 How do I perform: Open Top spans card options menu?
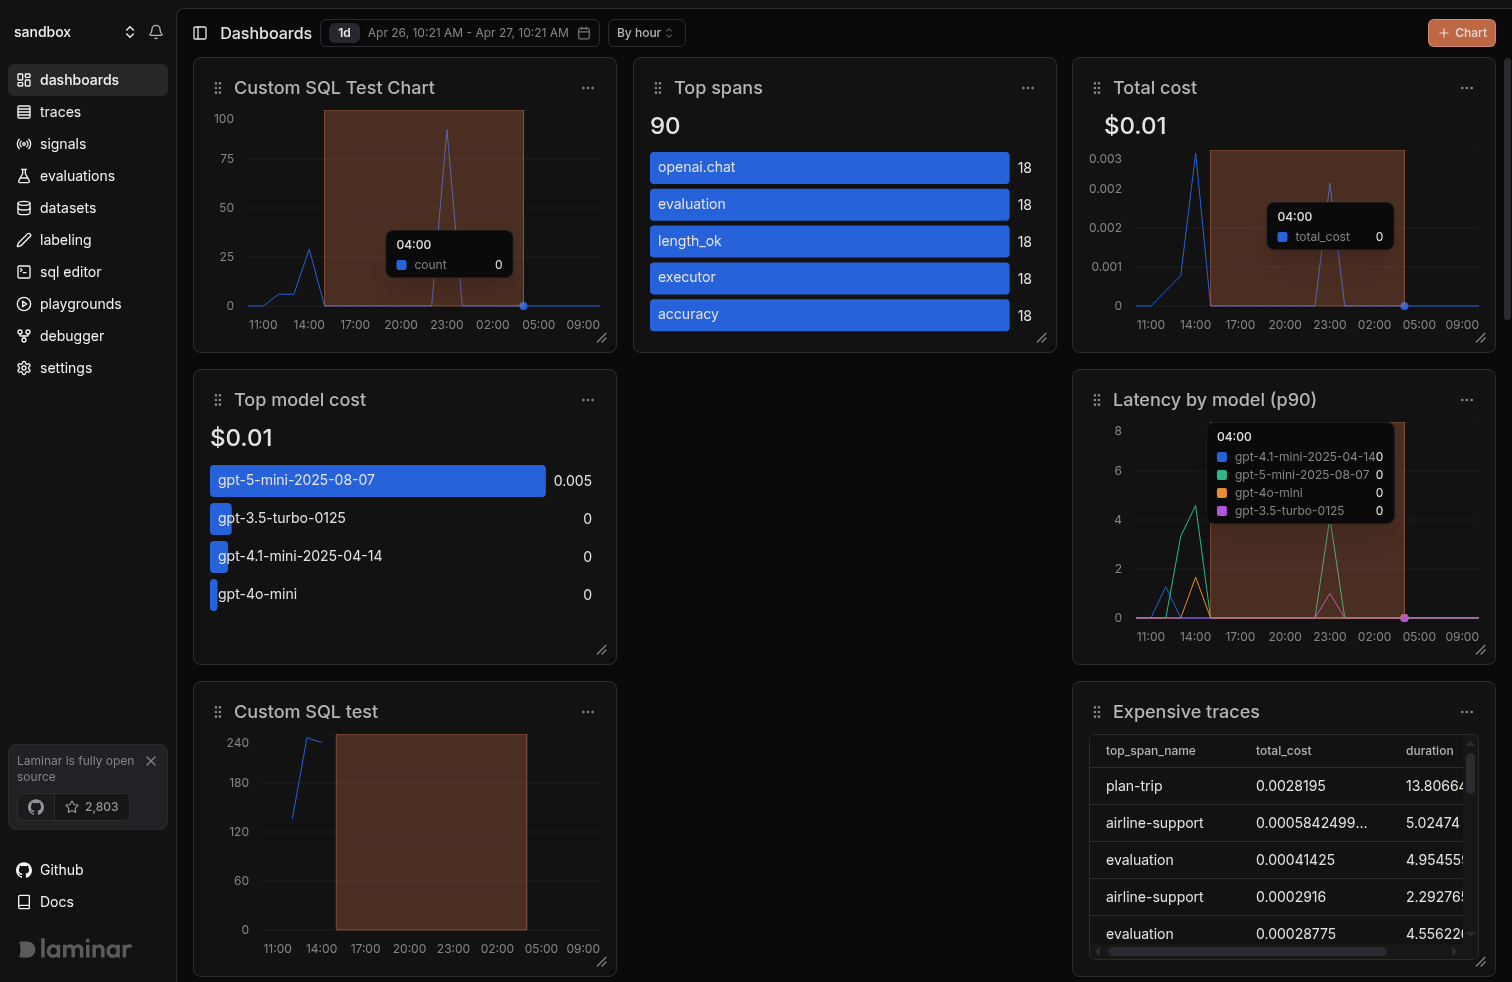[x=1028, y=88]
